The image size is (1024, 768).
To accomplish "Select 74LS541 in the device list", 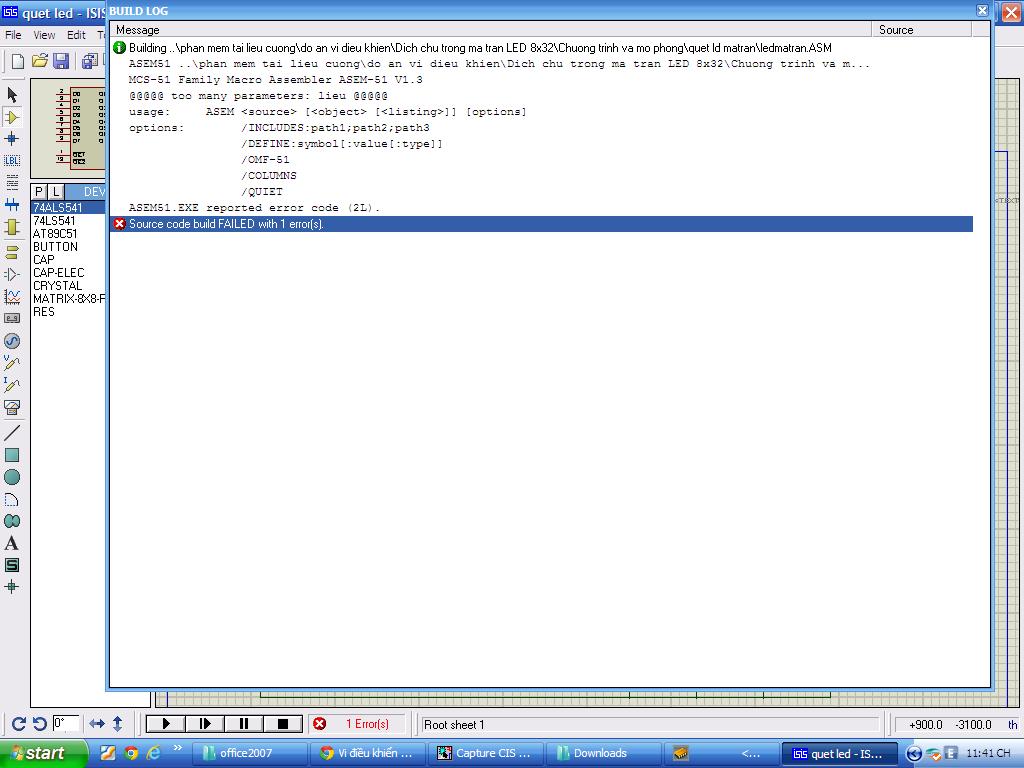I will (x=68, y=221).
